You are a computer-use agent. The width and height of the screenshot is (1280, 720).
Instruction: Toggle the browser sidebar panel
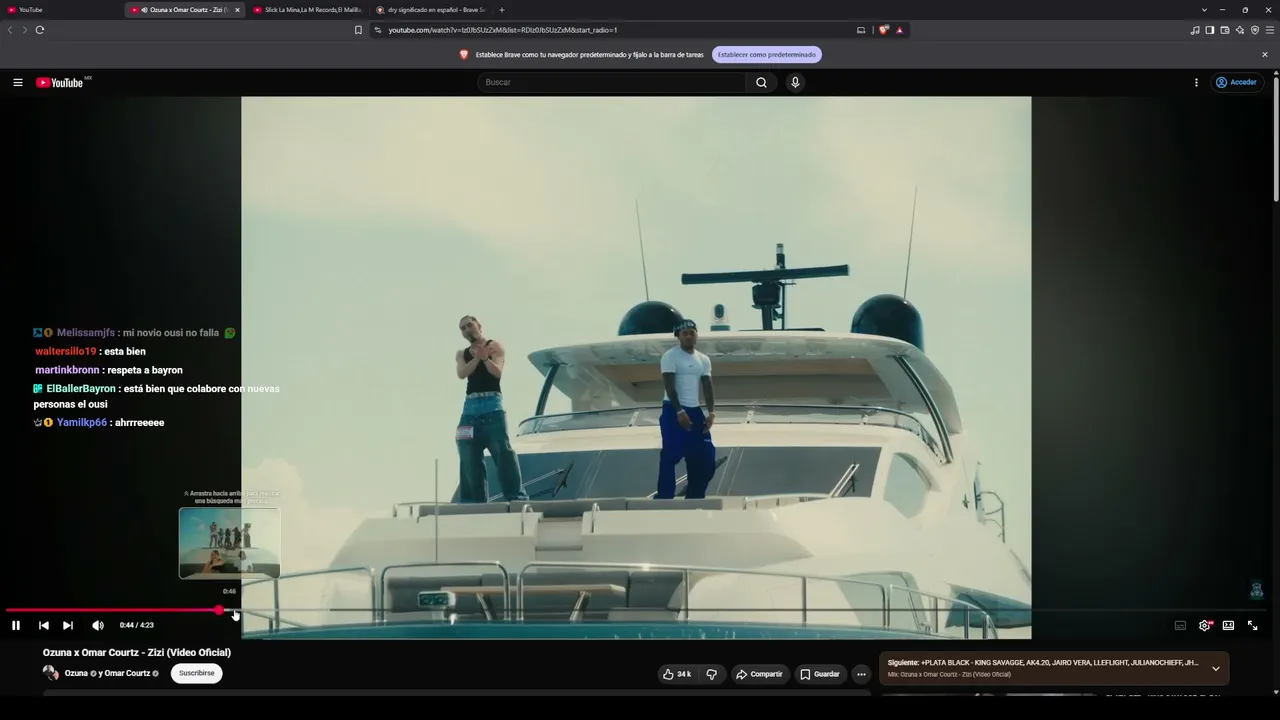[x=1210, y=30]
